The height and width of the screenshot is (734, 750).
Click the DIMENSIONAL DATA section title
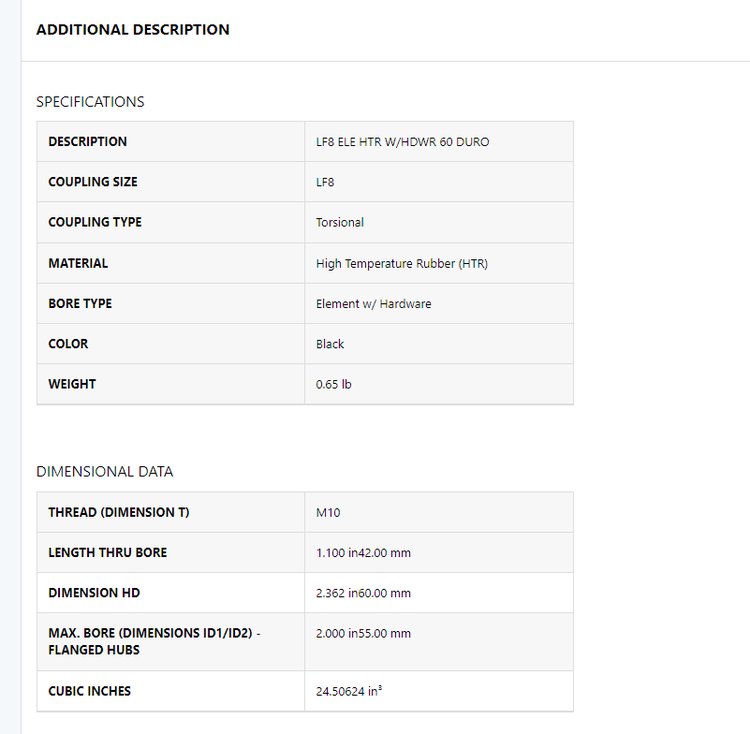pyautogui.click(x=105, y=472)
